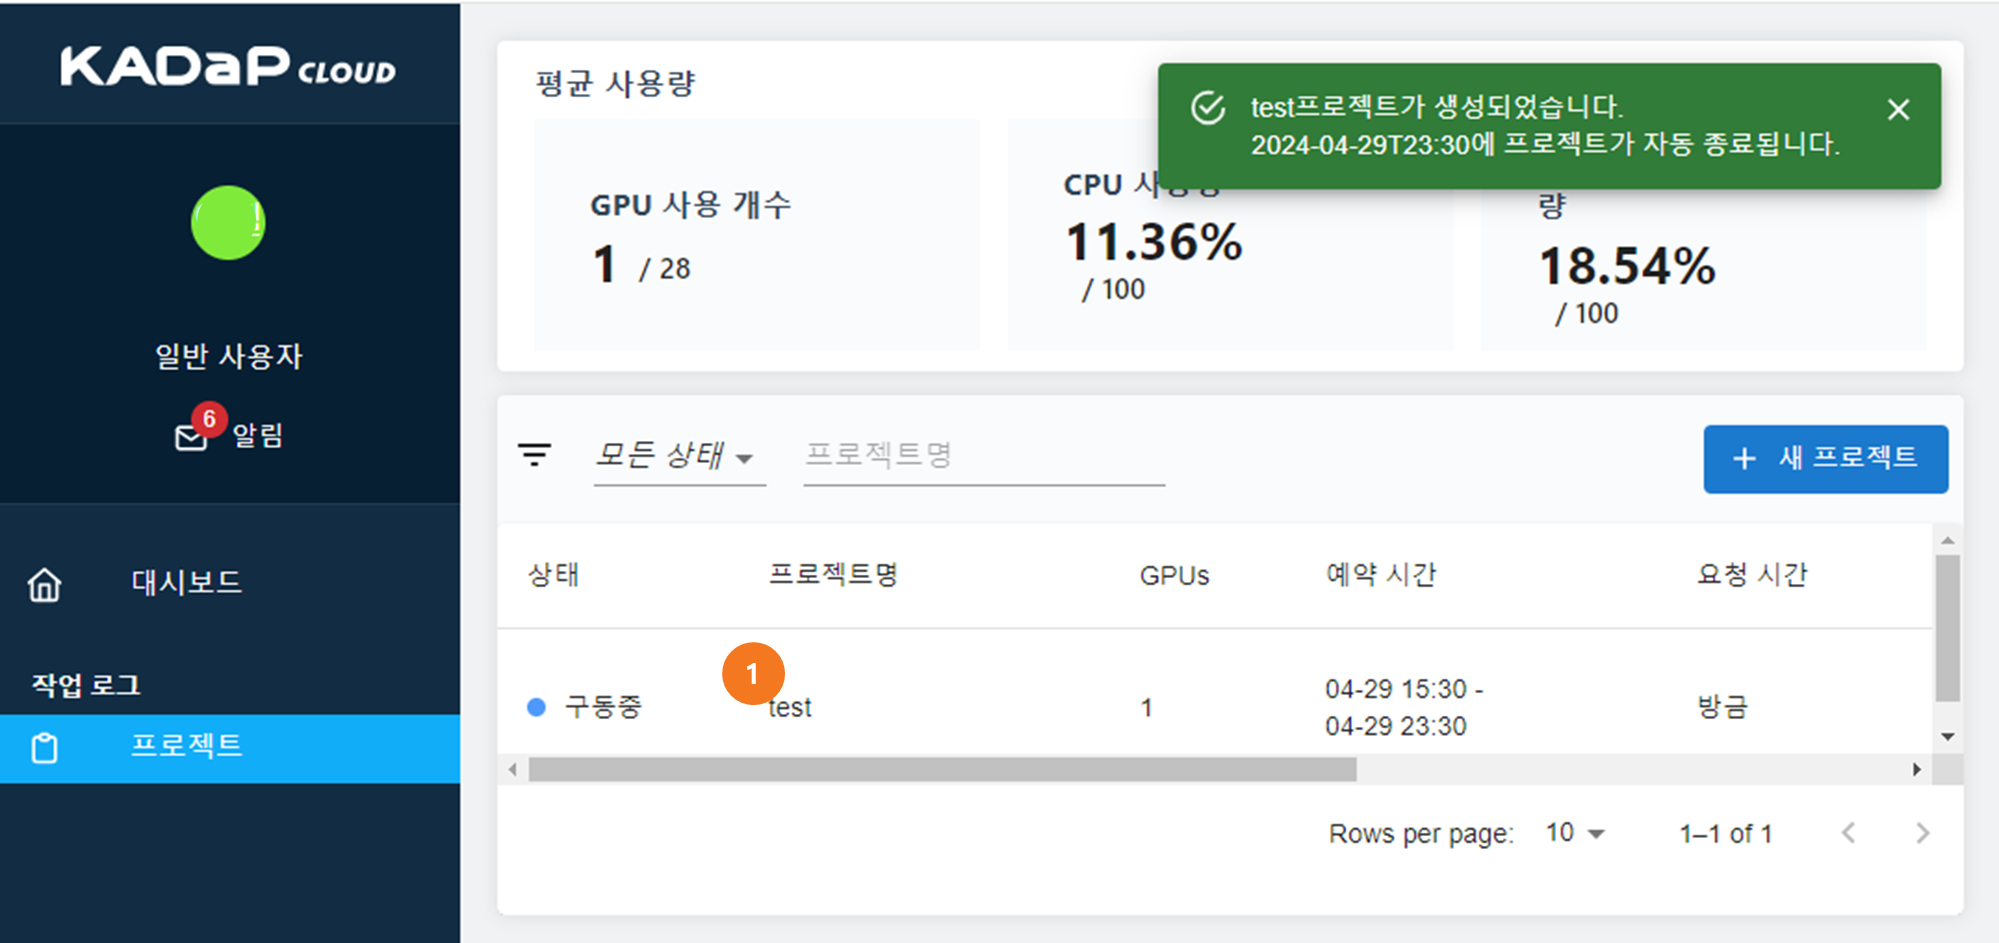Image resolution: width=1999 pixels, height=943 pixels.
Task: Click the 알림 notifications label
Action: (257, 435)
